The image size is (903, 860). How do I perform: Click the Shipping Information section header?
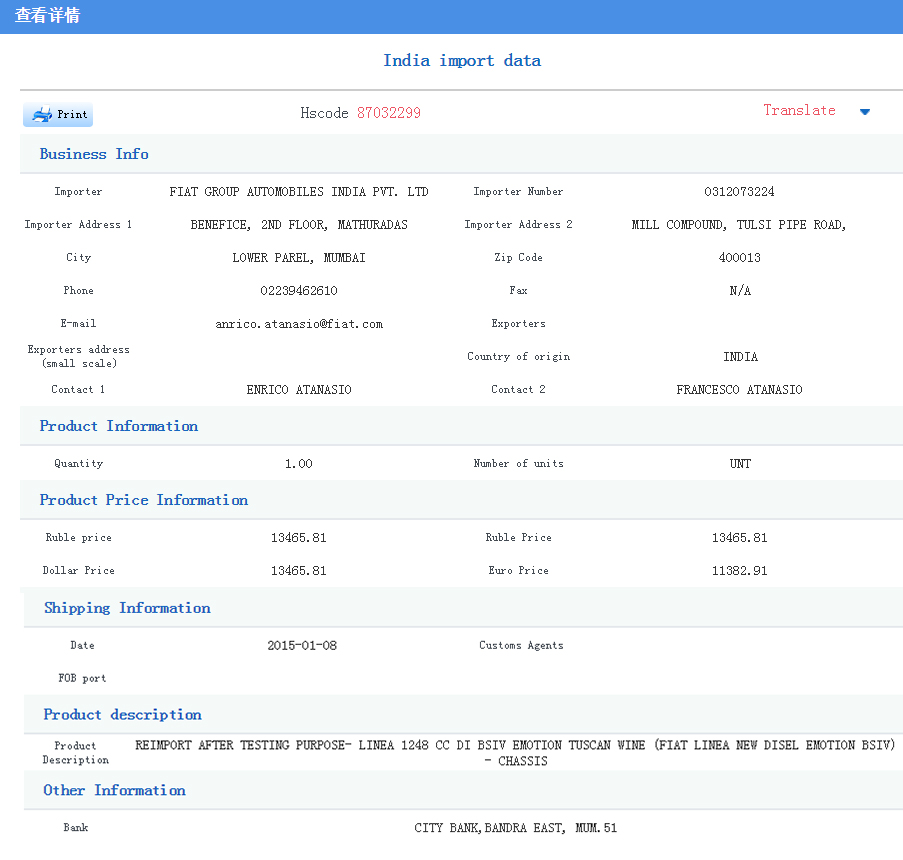(x=127, y=608)
